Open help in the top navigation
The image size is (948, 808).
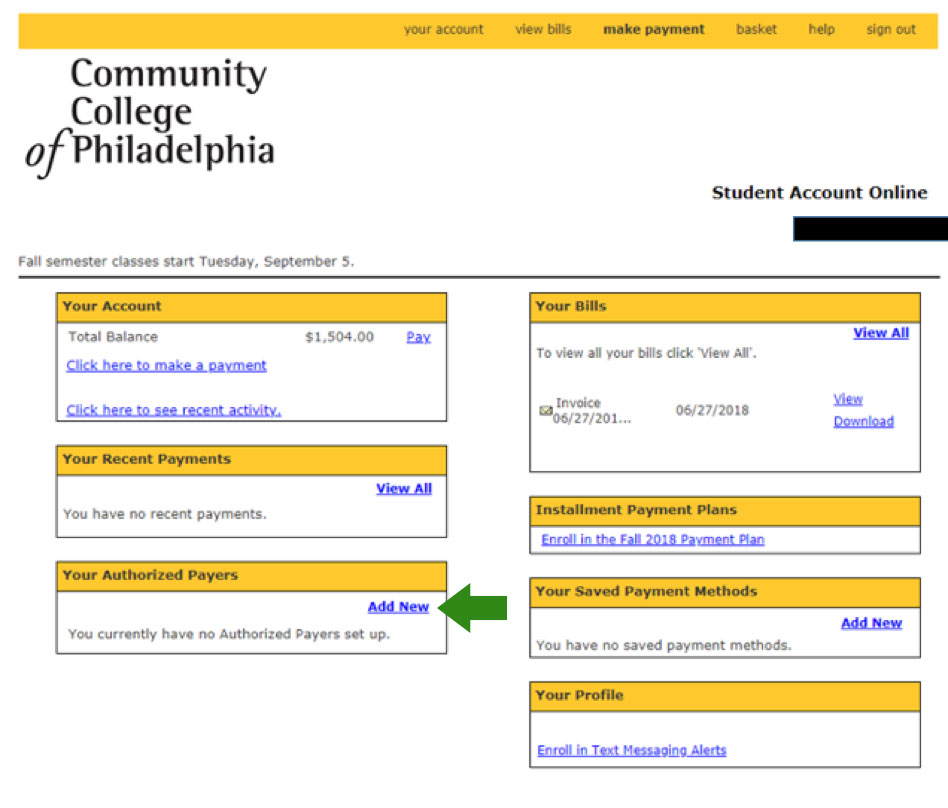[822, 30]
